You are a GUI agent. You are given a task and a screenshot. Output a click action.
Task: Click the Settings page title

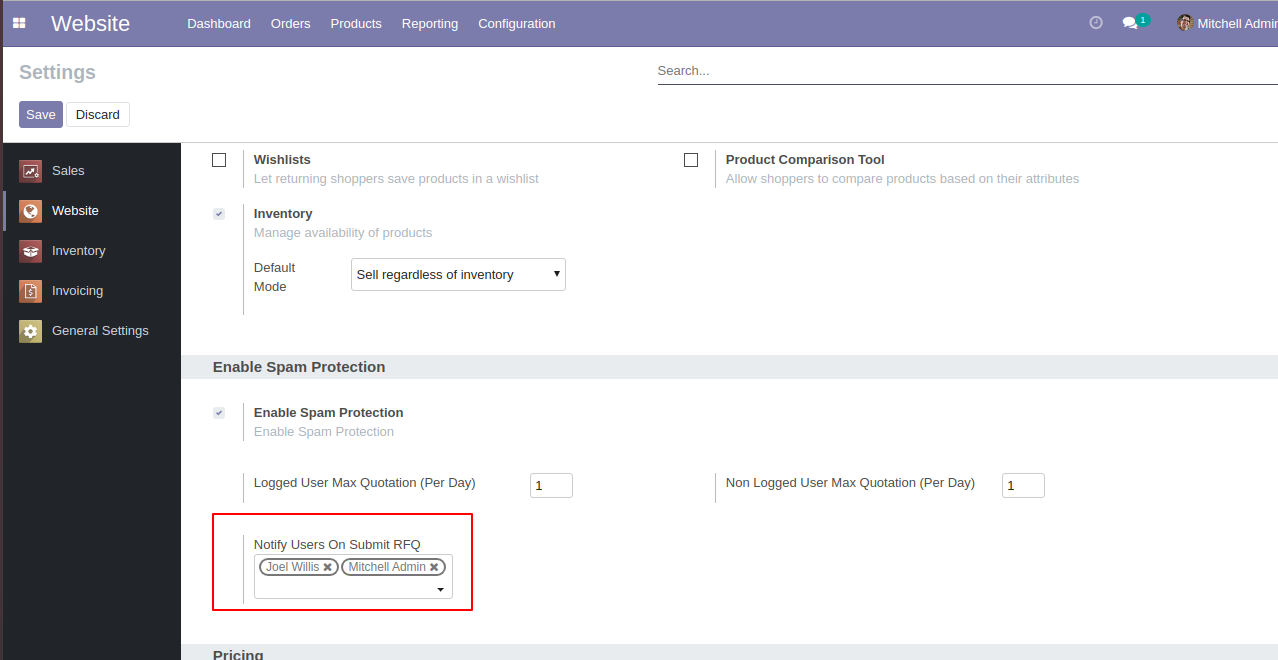(x=57, y=72)
